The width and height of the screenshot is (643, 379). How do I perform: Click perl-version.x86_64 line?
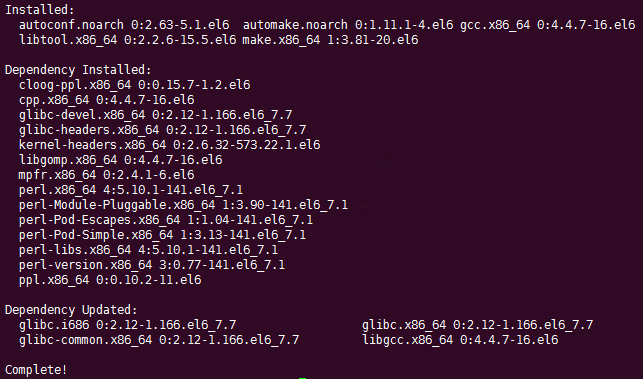pos(152,265)
